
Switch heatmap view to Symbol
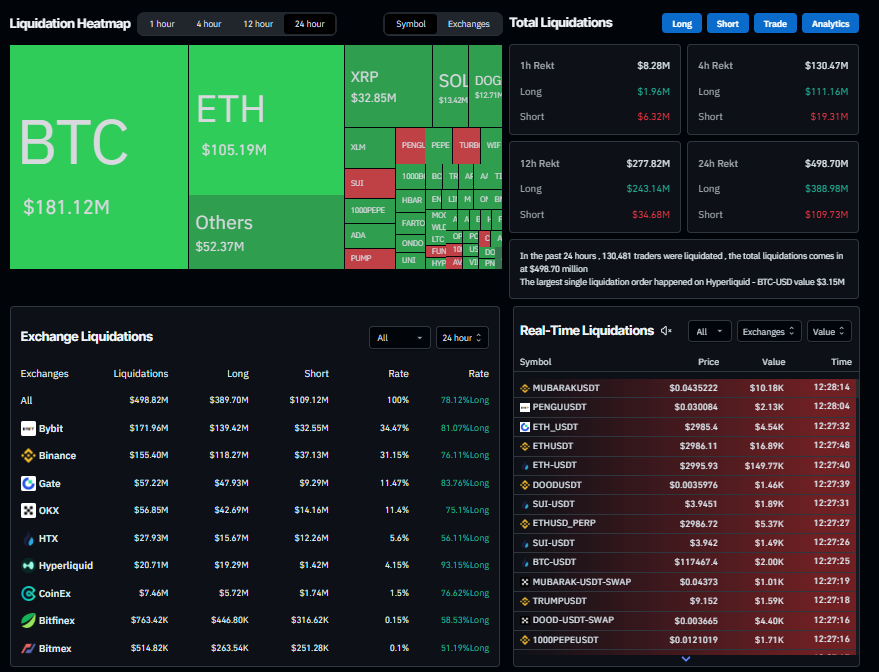(410, 24)
